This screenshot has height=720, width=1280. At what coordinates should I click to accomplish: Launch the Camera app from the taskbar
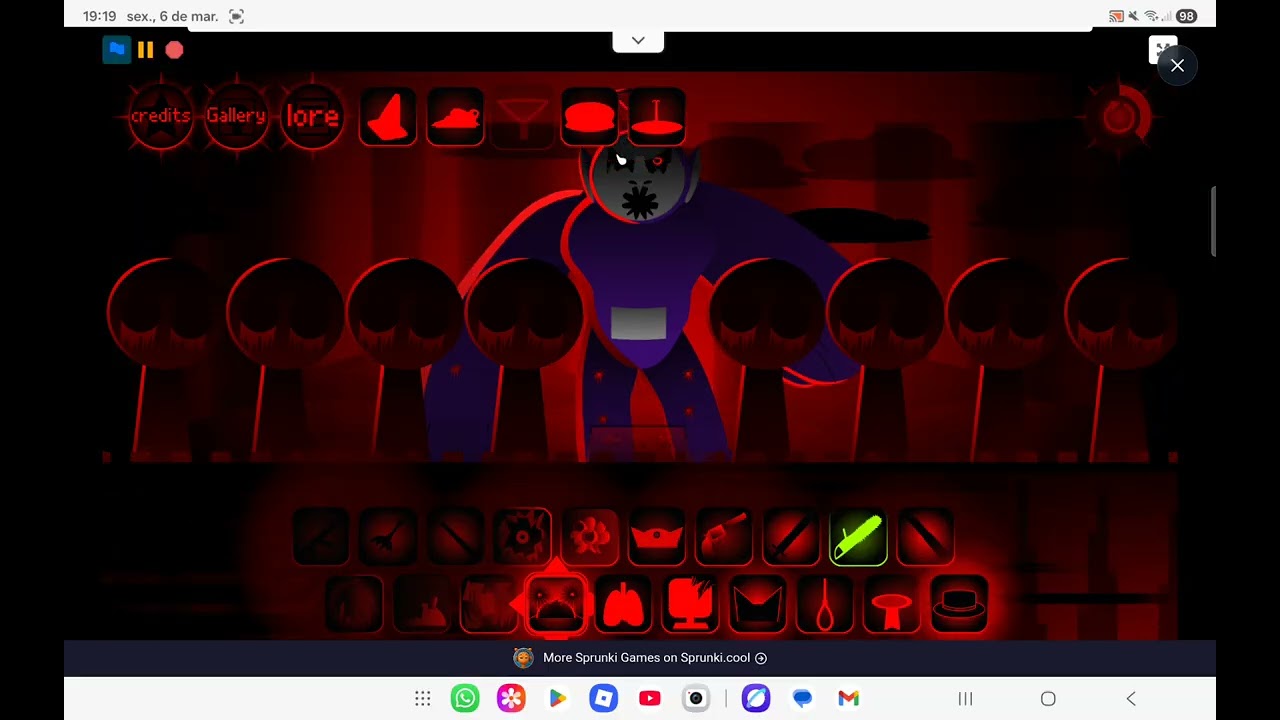click(x=696, y=699)
